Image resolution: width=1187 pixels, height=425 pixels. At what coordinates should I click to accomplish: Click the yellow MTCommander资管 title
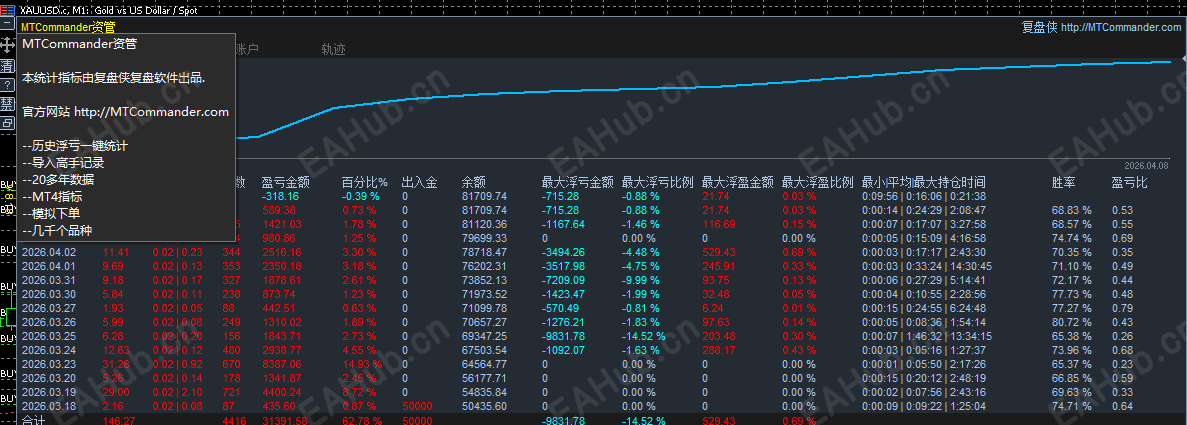point(68,27)
